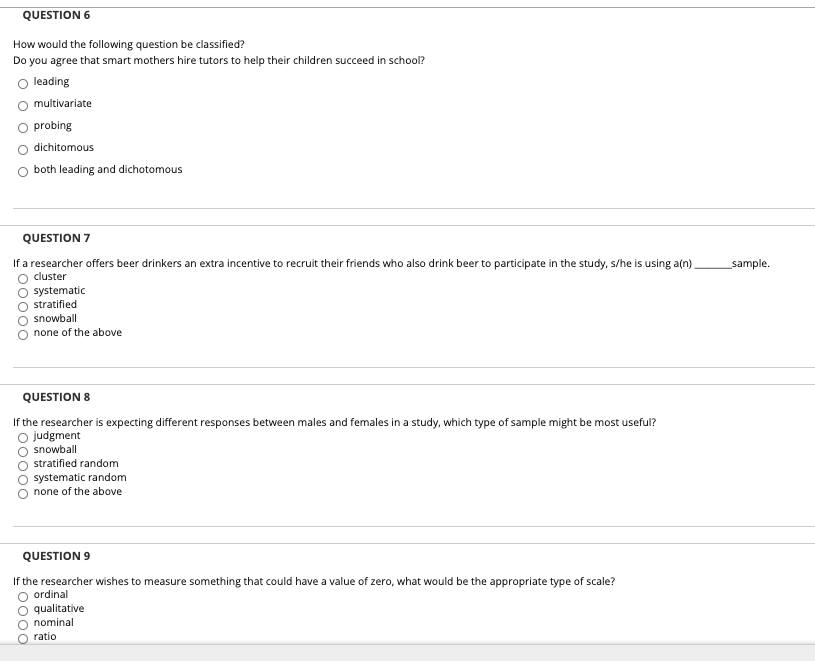815x661 pixels.
Task: Pick the 'probing' radio button
Action: click(x=22, y=126)
